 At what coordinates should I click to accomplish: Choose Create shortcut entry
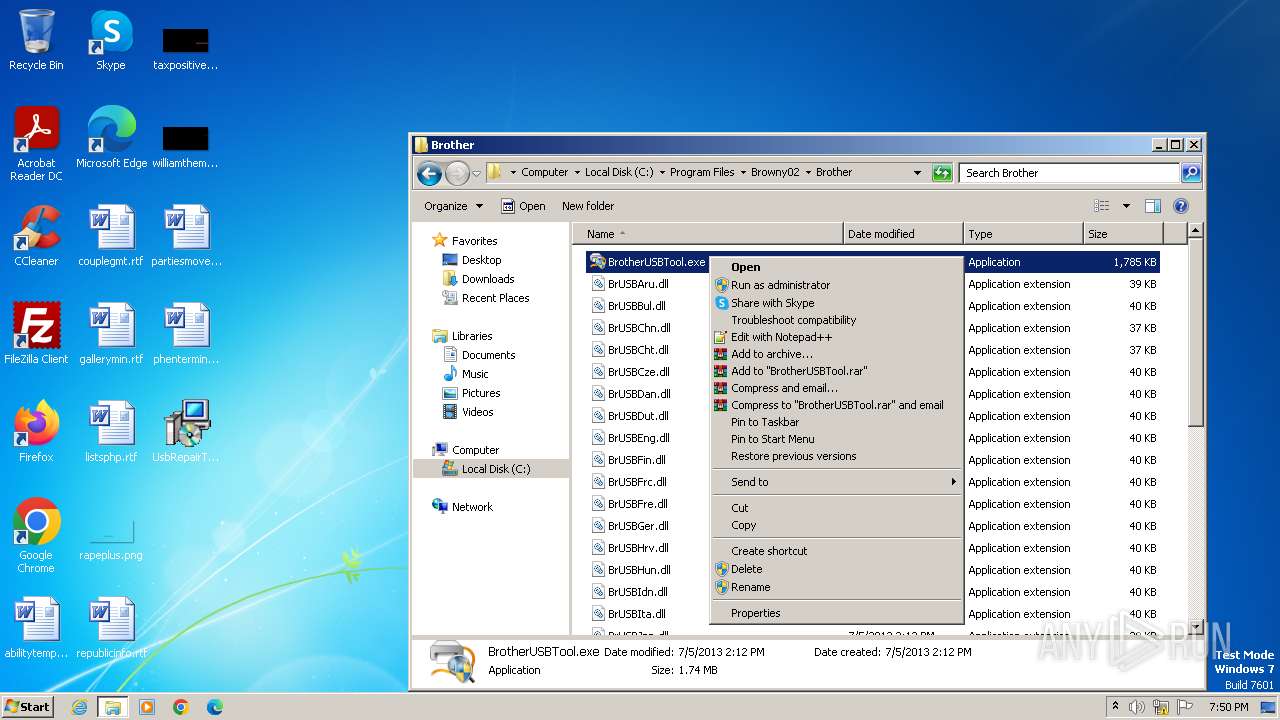(x=837, y=551)
